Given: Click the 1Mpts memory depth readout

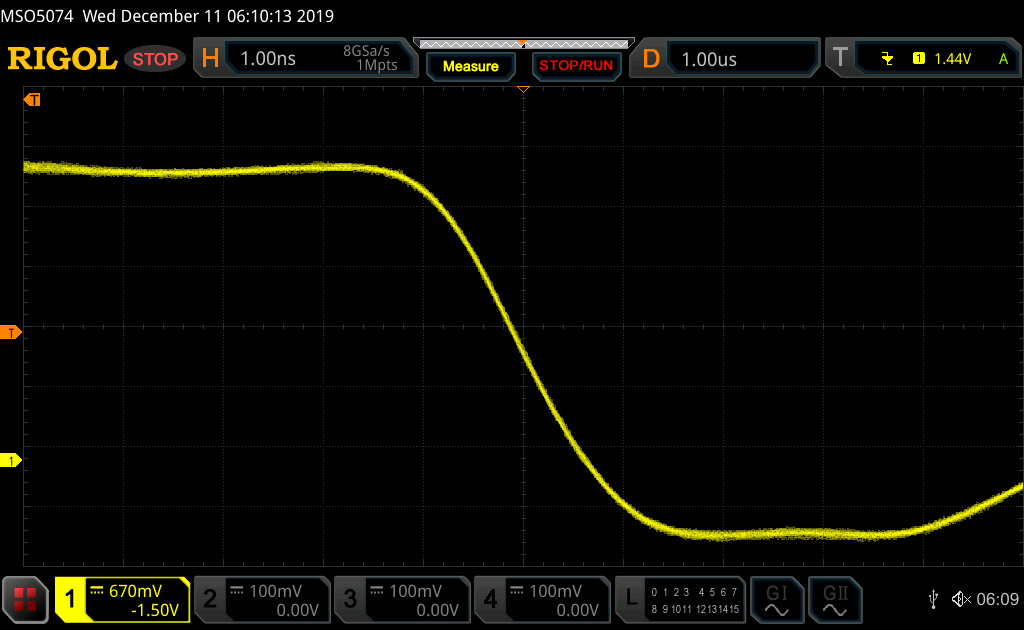Looking at the screenshot, I should 377,65.
